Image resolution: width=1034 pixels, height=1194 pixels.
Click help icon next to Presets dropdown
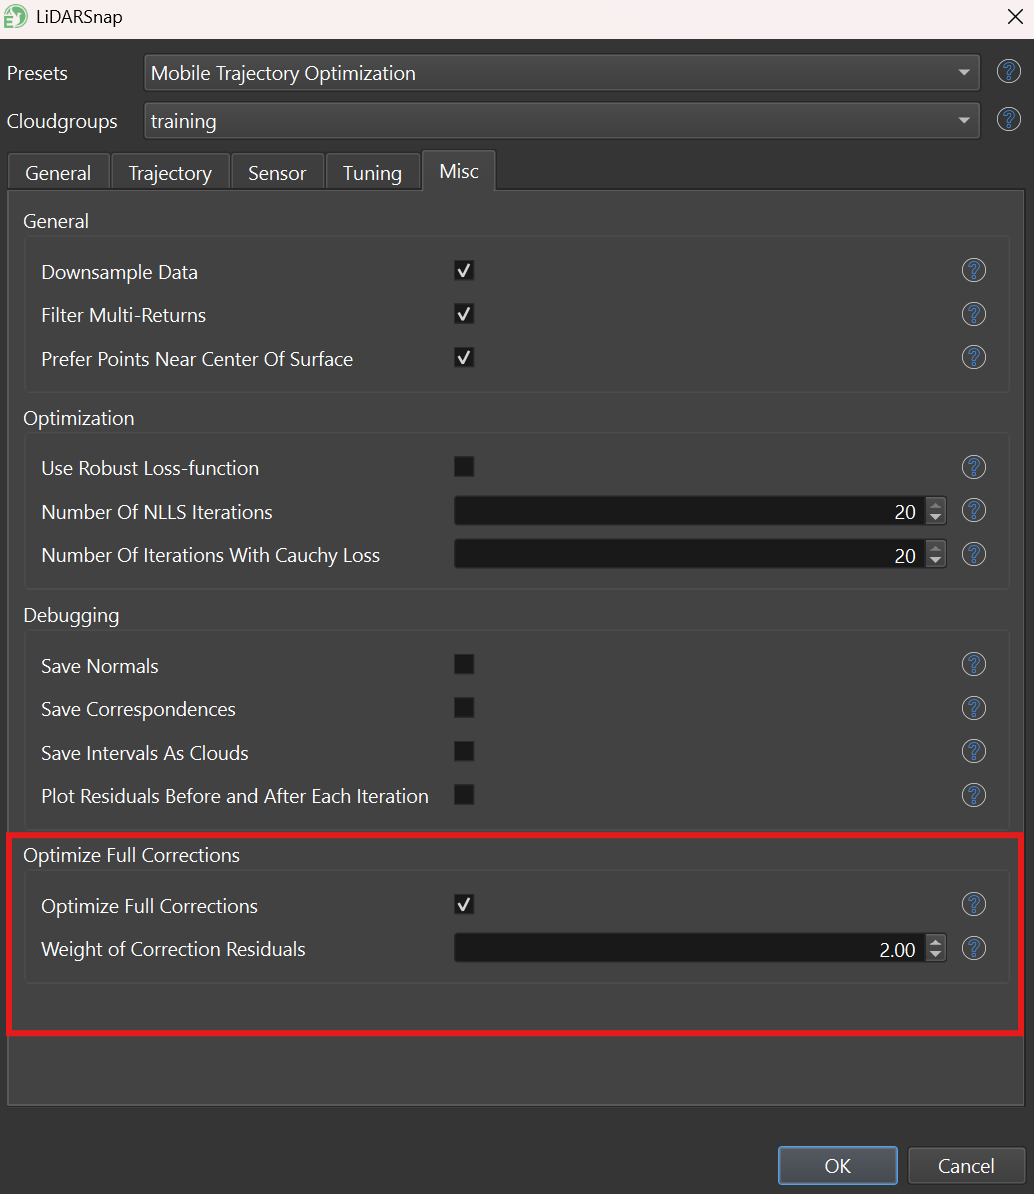point(1009,72)
